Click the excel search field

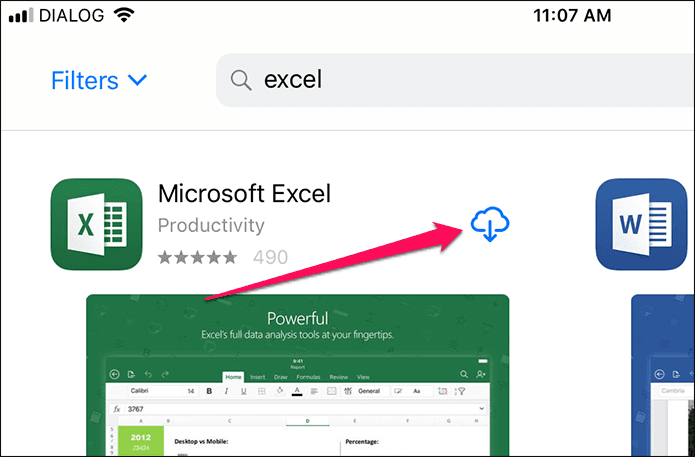(455, 80)
